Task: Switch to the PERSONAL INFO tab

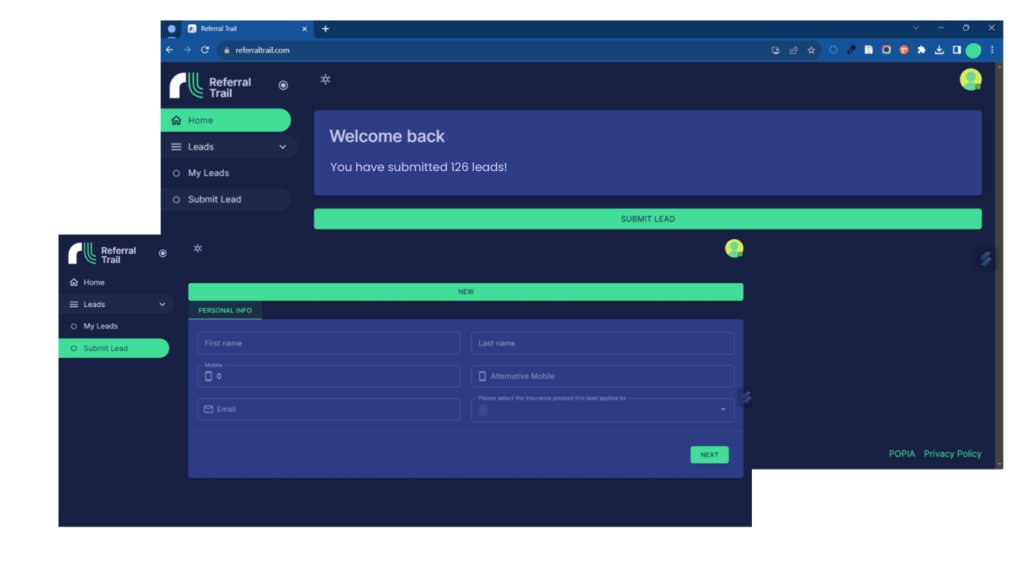Action: [224, 310]
